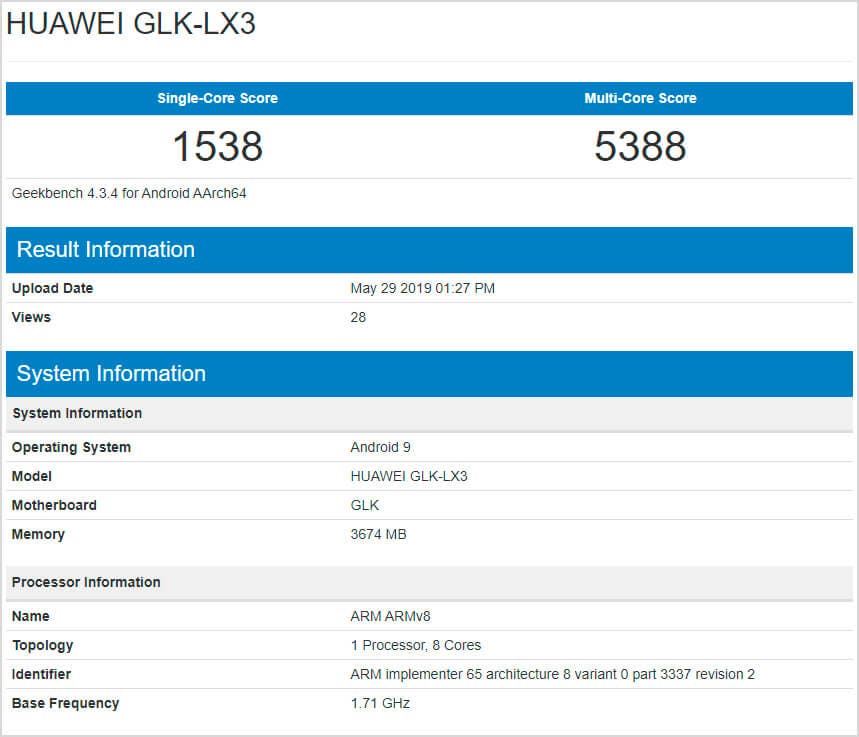The width and height of the screenshot is (859, 737).
Task: Click the single-core score value 1538
Action: [217, 146]
